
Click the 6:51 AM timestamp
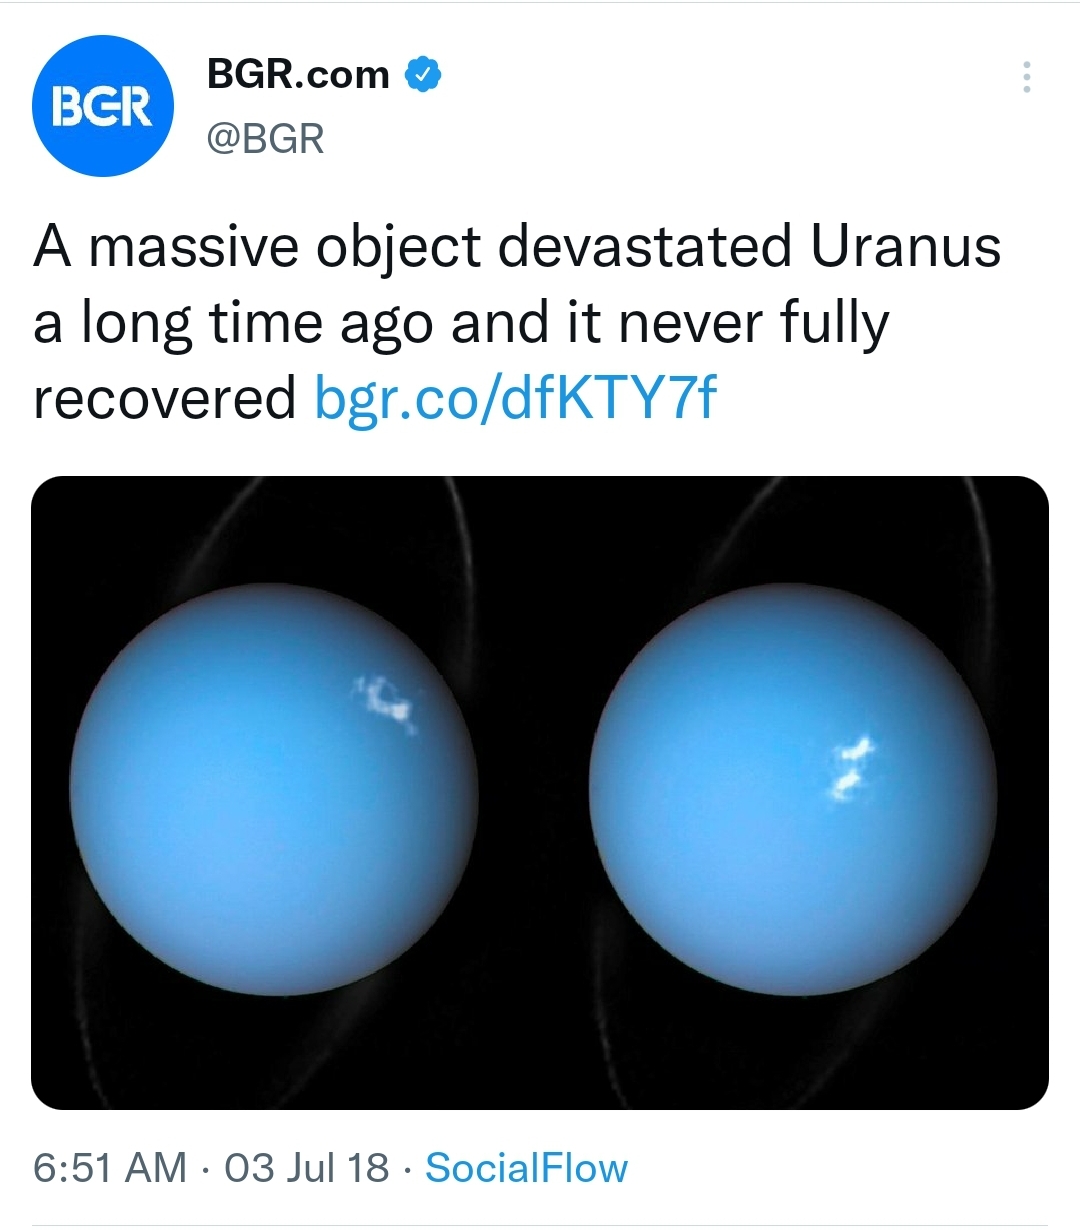click(x=110, y=1168)
